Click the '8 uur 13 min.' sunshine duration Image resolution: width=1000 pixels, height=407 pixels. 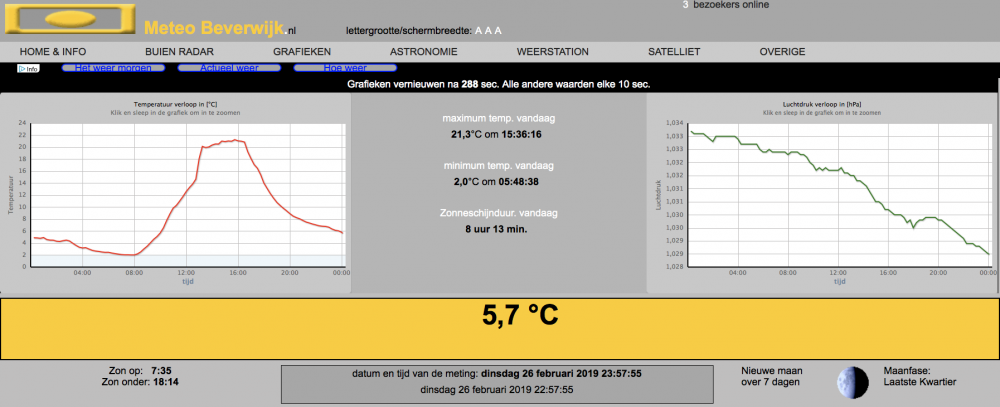point(496,228)
